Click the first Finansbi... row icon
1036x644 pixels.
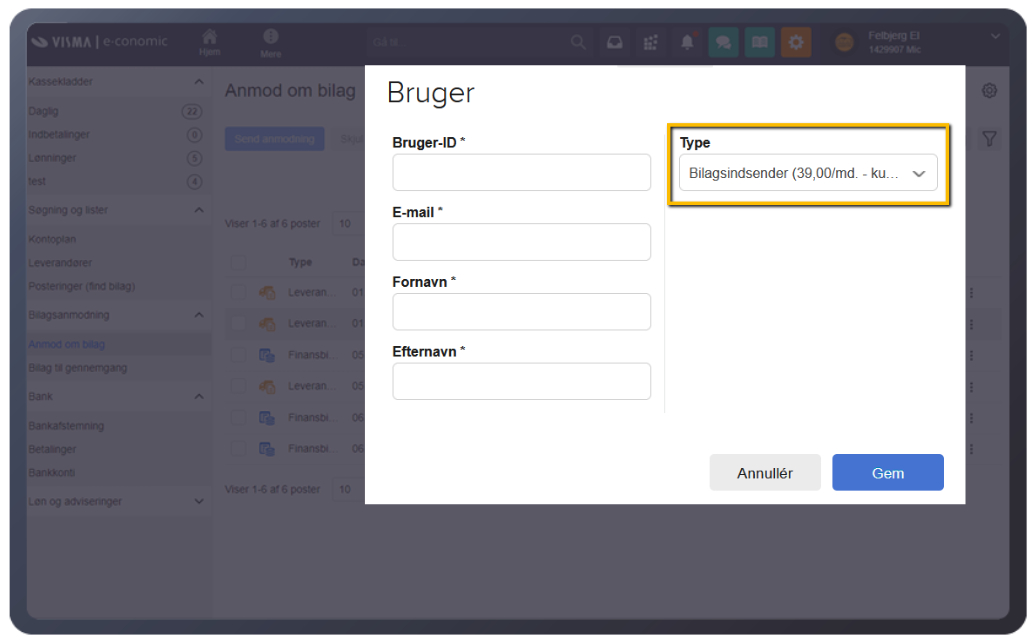point(267,355)
